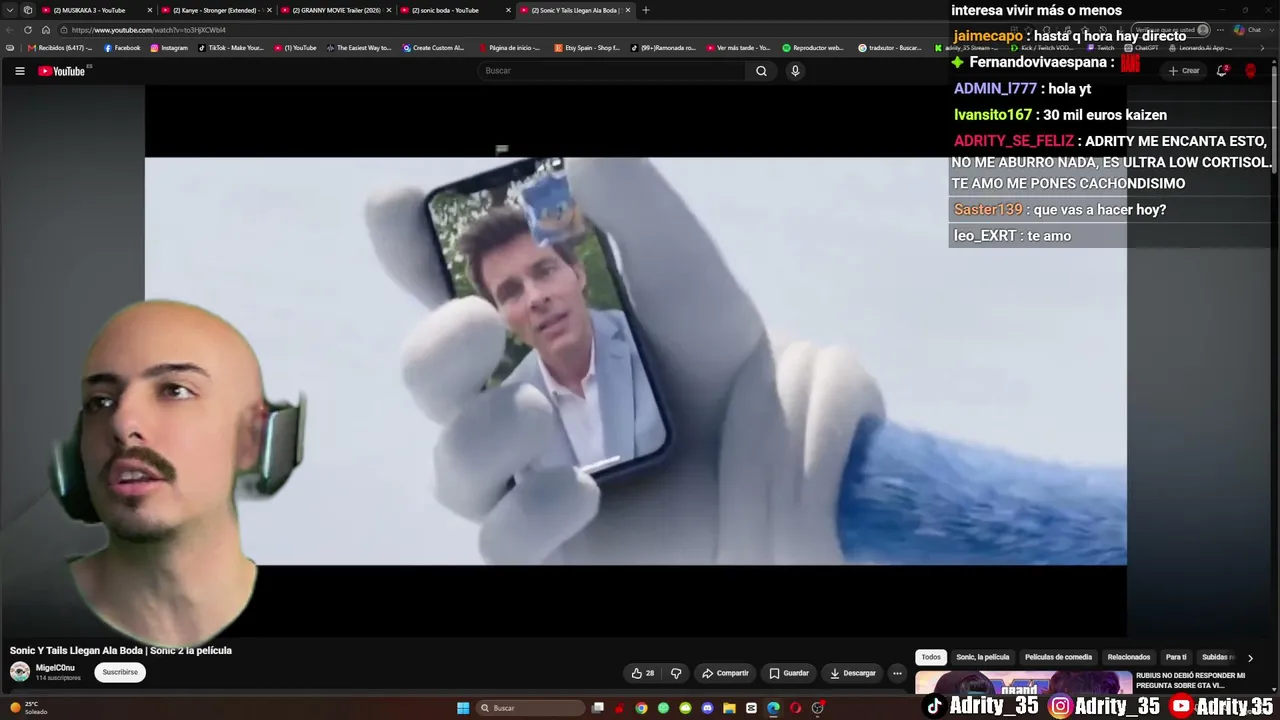This screenshot has height=720, width=1280.
Task: Select the 'Para ti' filter chip
Action: 1176,657
